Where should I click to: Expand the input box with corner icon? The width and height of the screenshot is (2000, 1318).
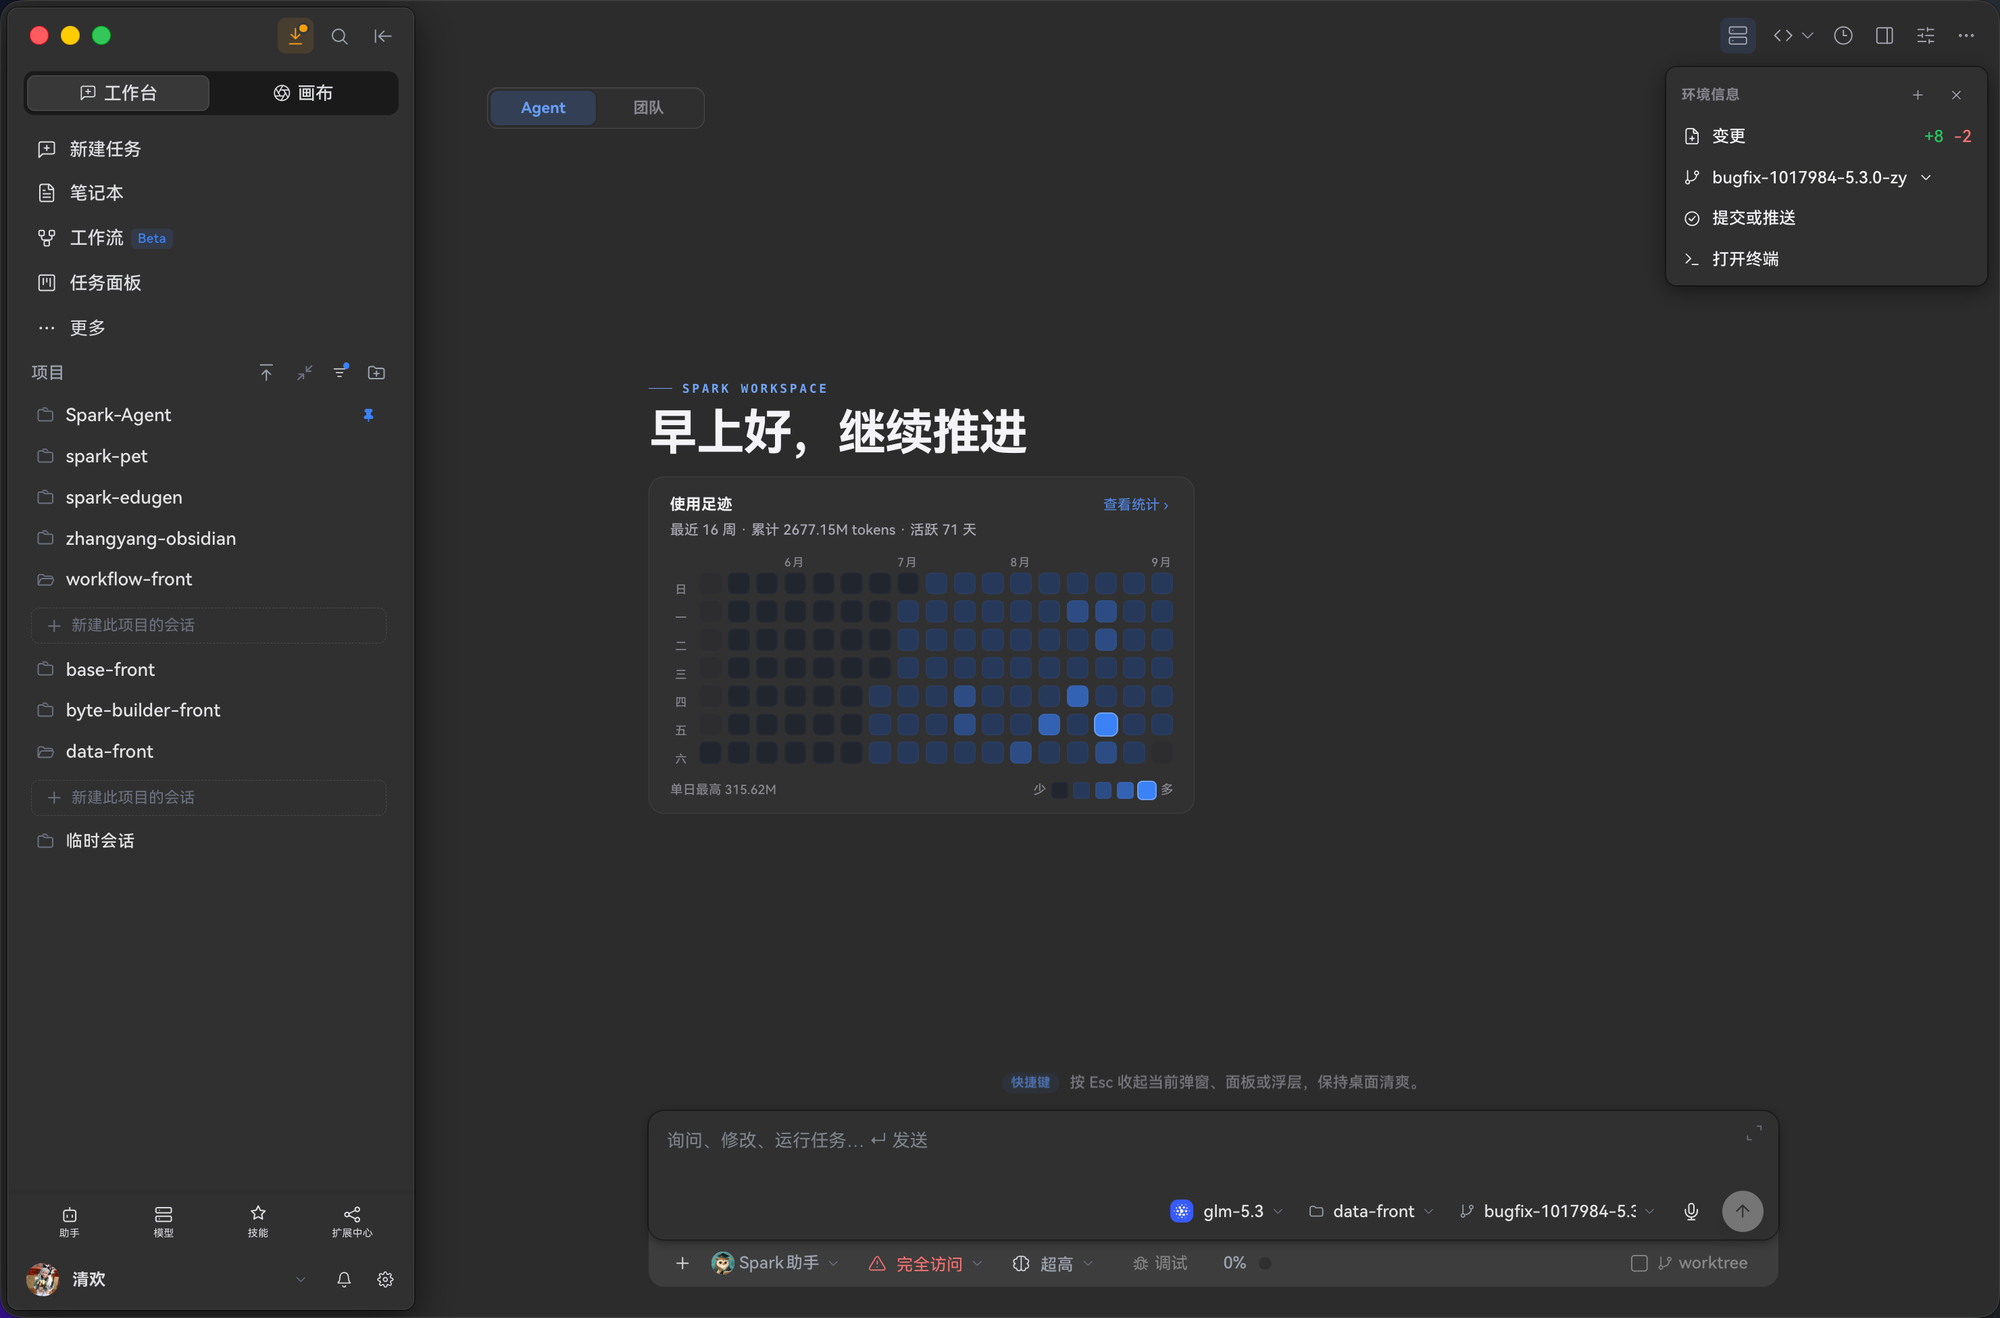tap(1754, 1133)
